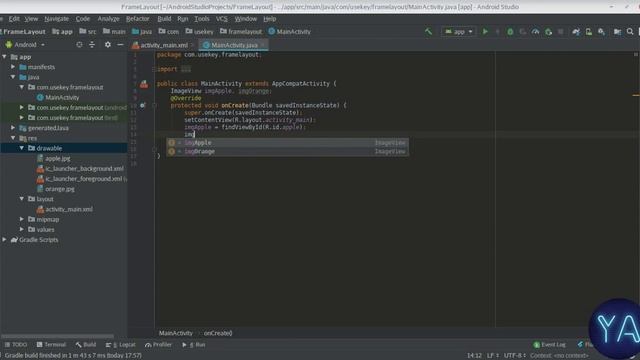
Task: Open the Navigate menu
Action: coord(57,19)
